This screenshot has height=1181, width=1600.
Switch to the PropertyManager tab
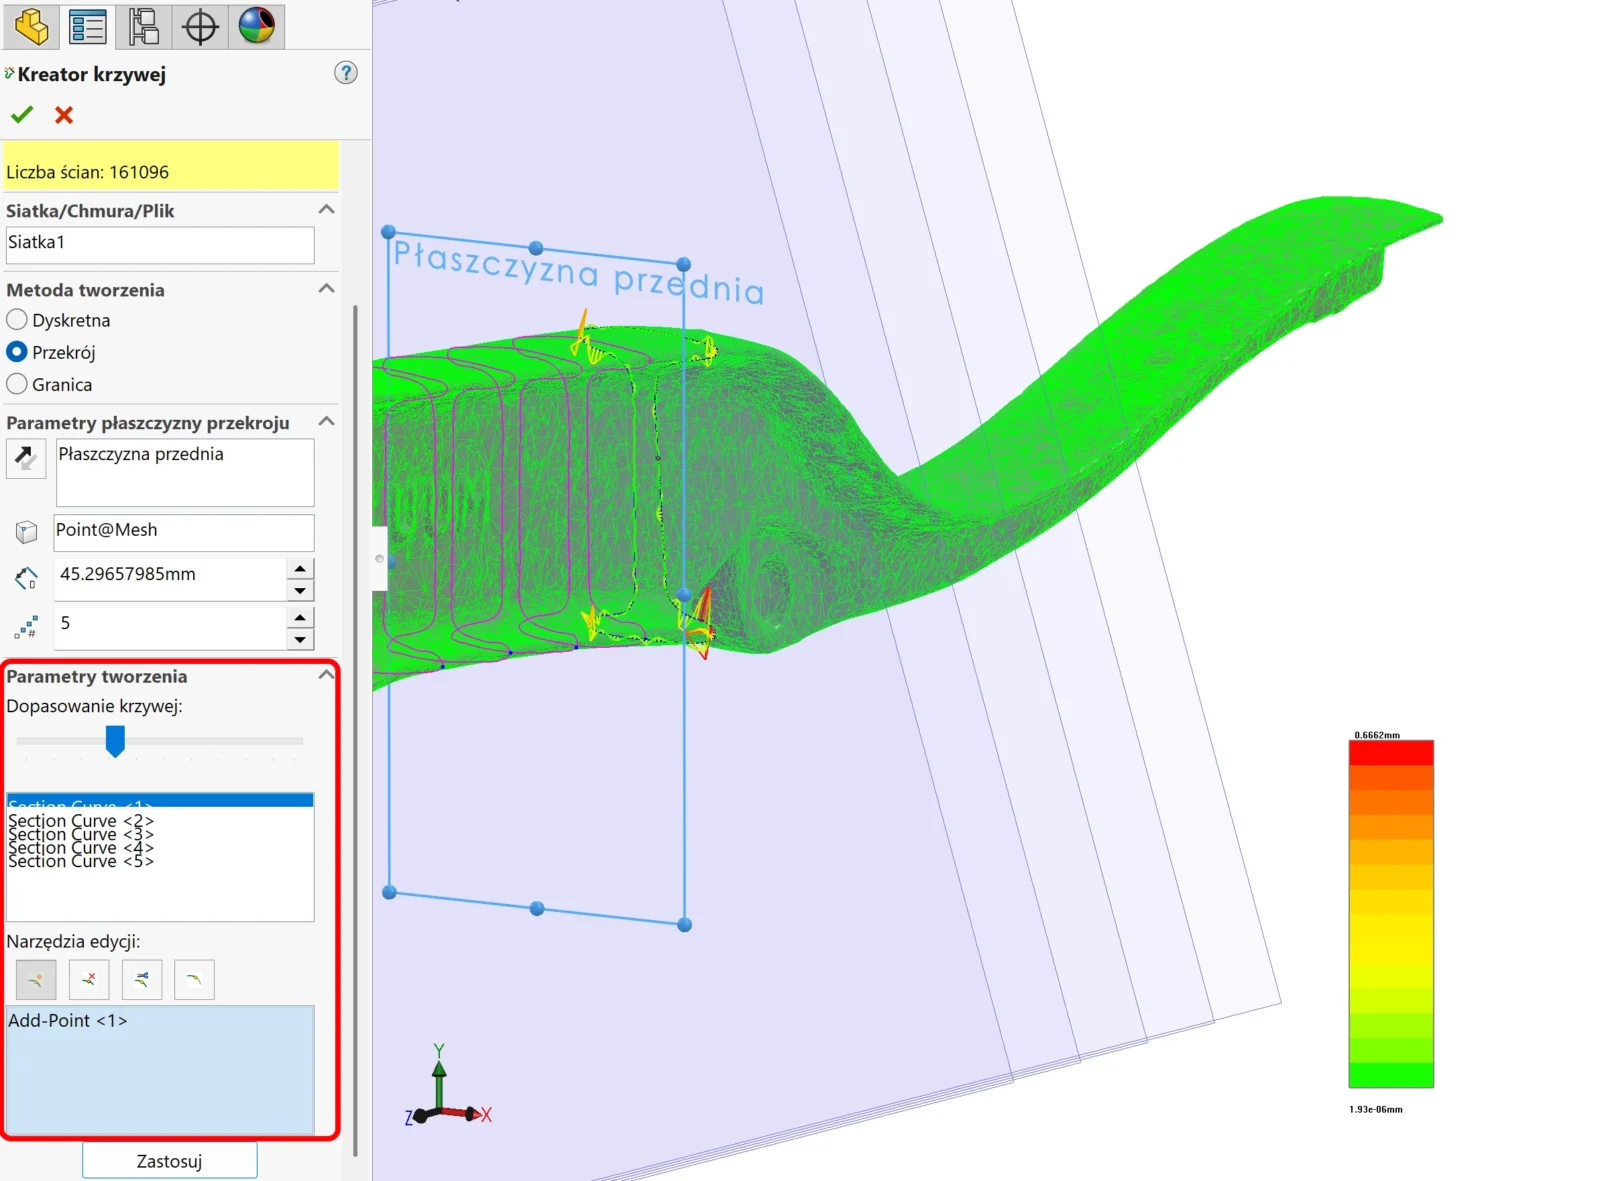pos(88,26)
